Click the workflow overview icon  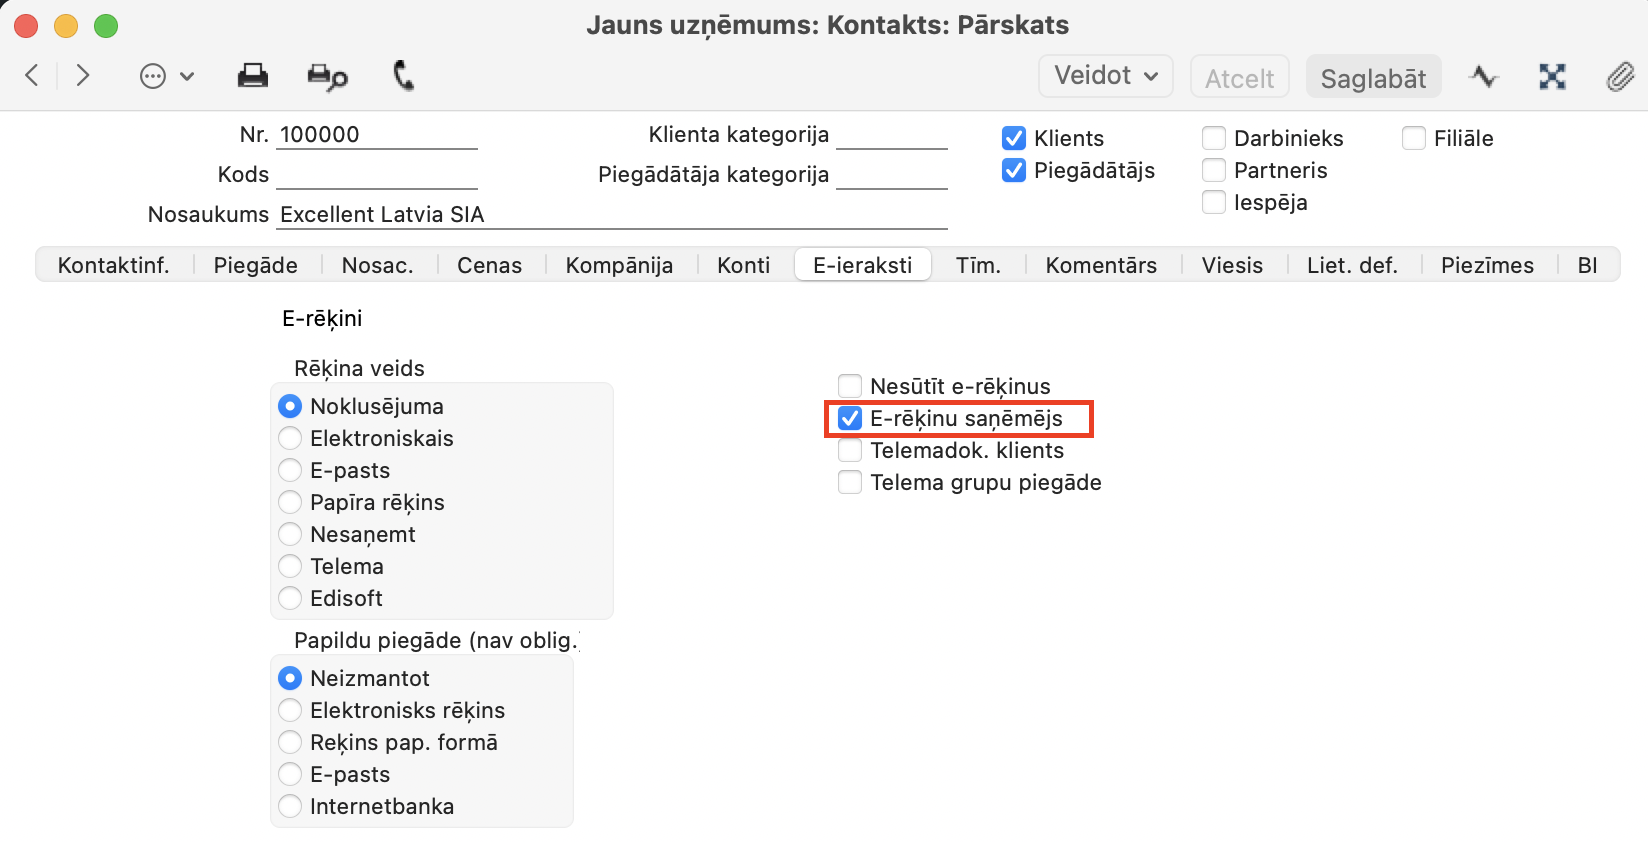(x=1552, y=77)
